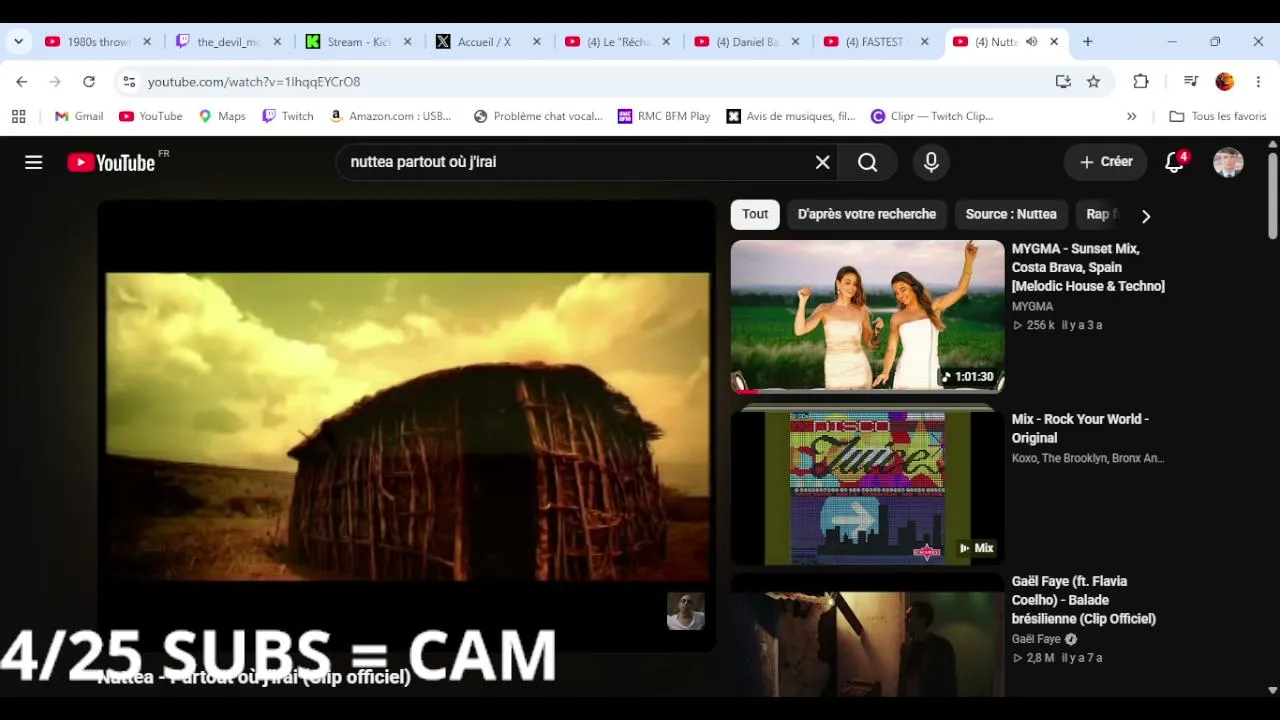Clear the YouTube search query
The width and height of the screenshot is (1280, 720).
823,162
